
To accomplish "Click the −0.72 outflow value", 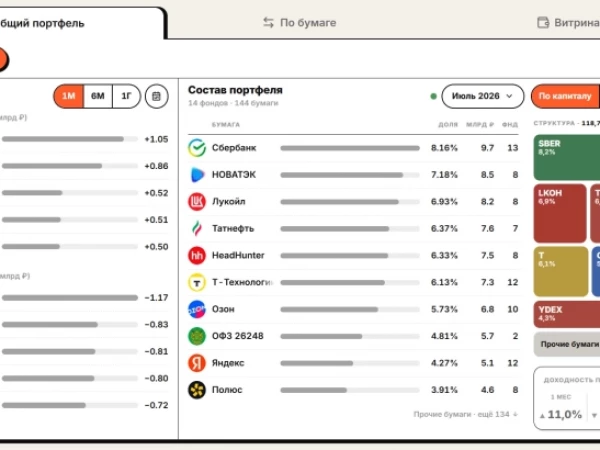I will tap(156, 405).
